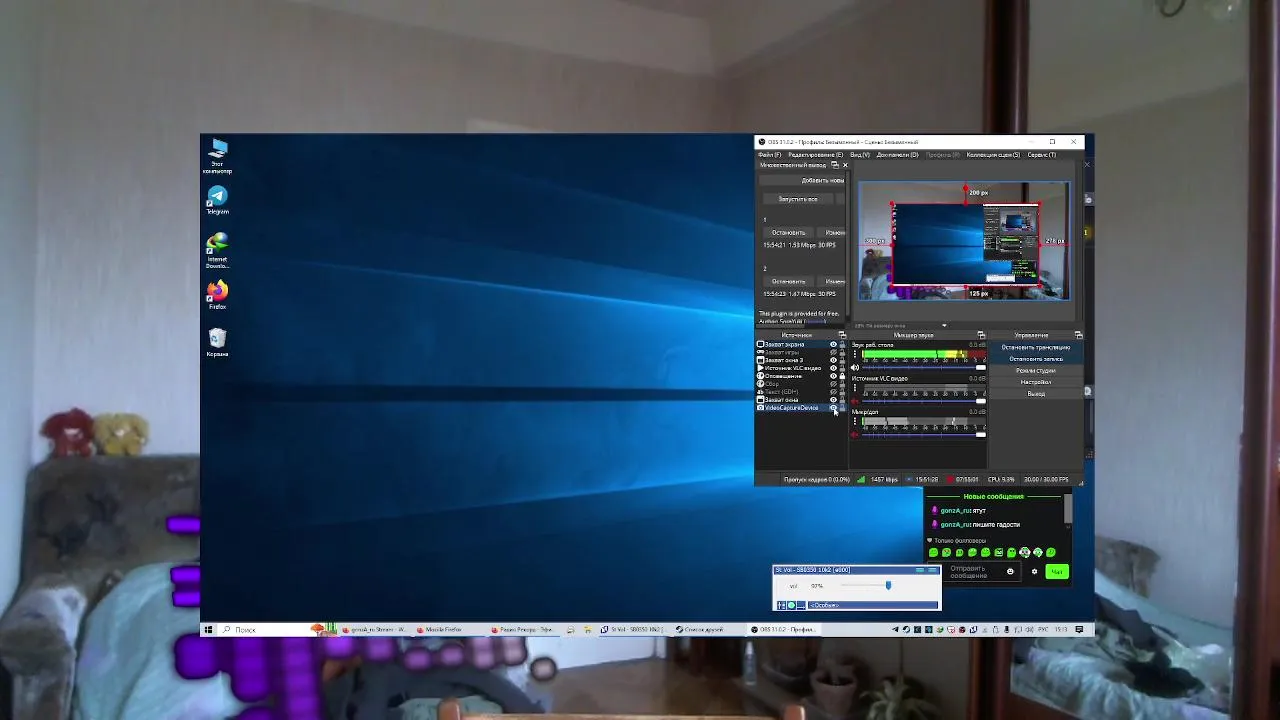Select the Этот компьютер desktop icon
The image size is (1280, 720).
217,157
